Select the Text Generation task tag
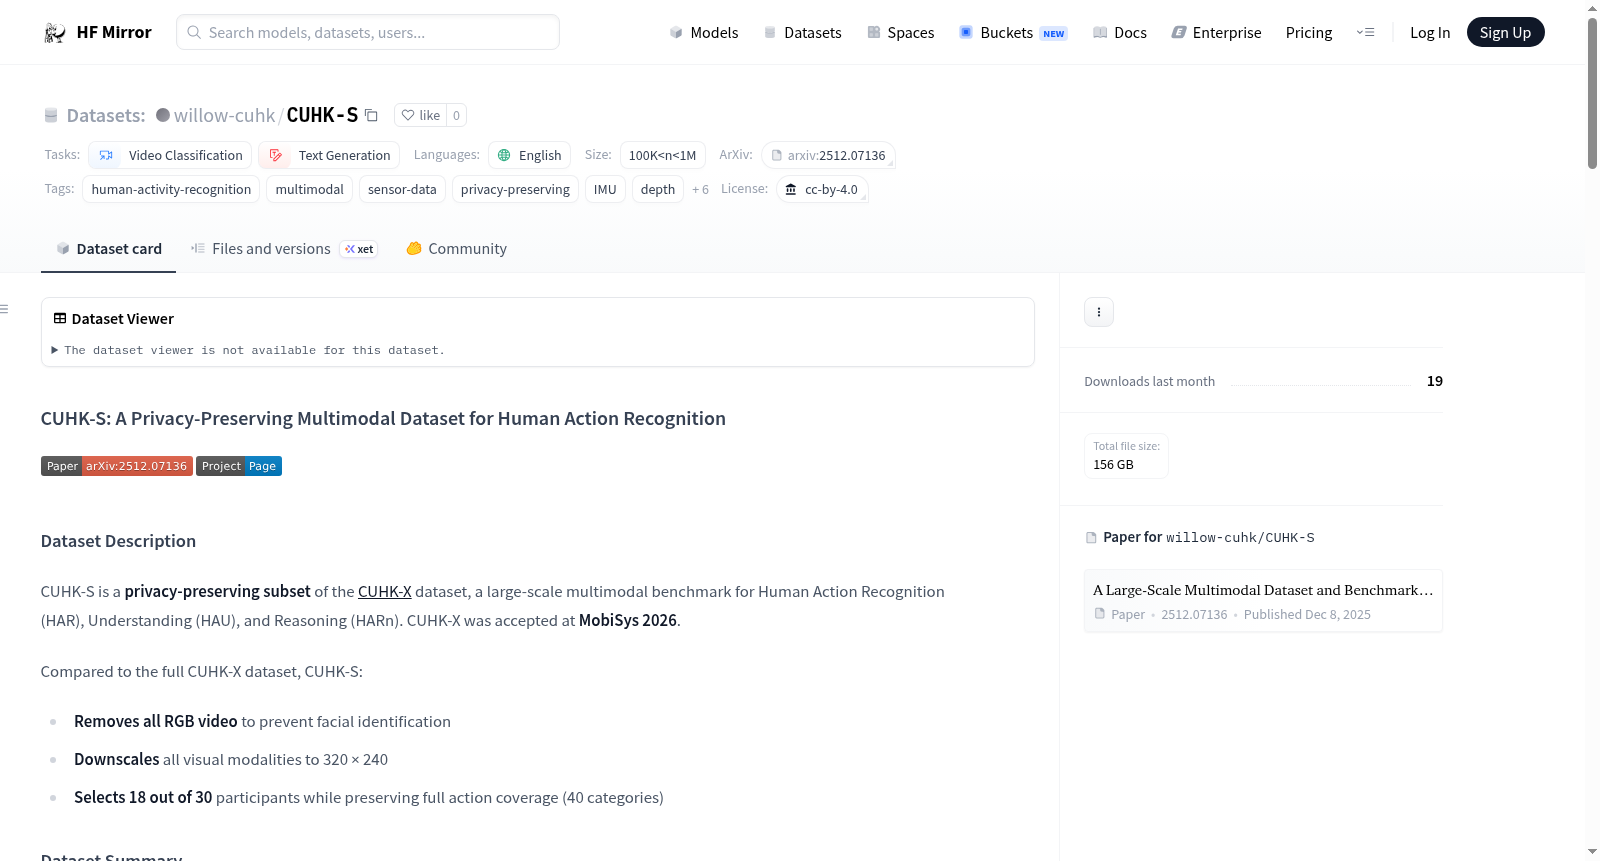 (x=329, y=155)
